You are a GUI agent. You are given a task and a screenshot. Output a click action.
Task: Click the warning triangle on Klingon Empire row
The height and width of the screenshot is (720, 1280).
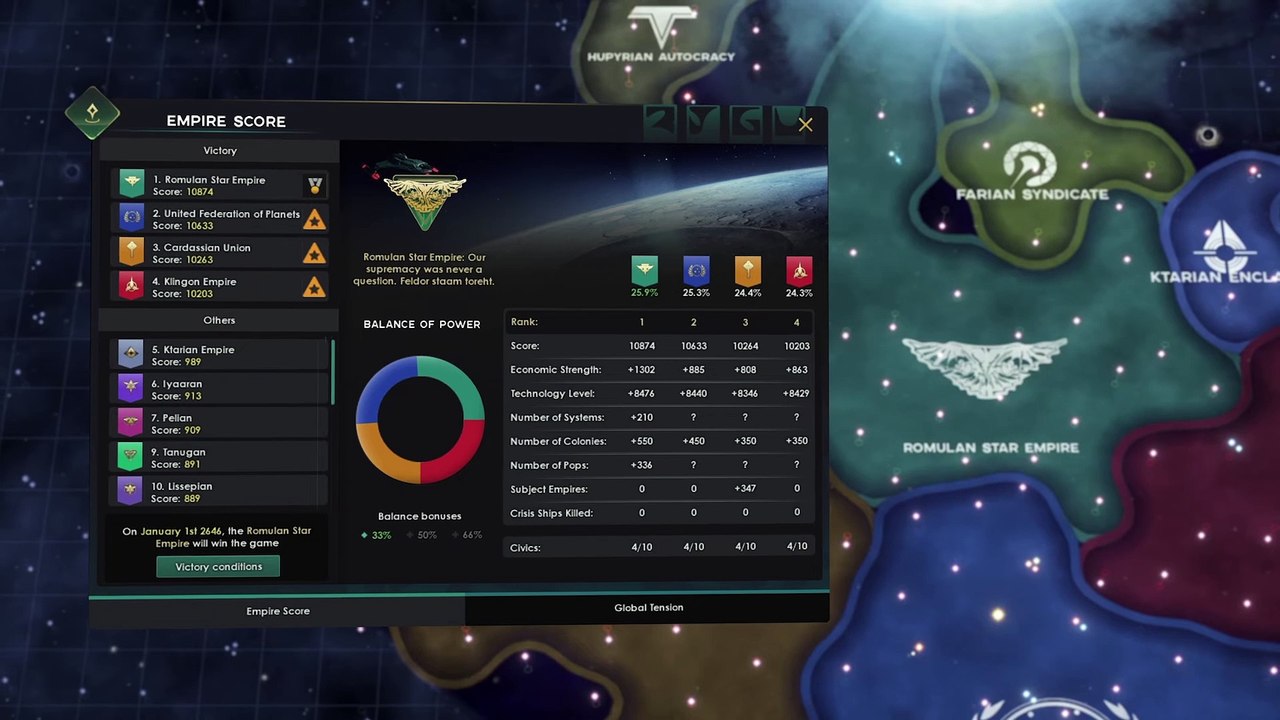point(315,288)
